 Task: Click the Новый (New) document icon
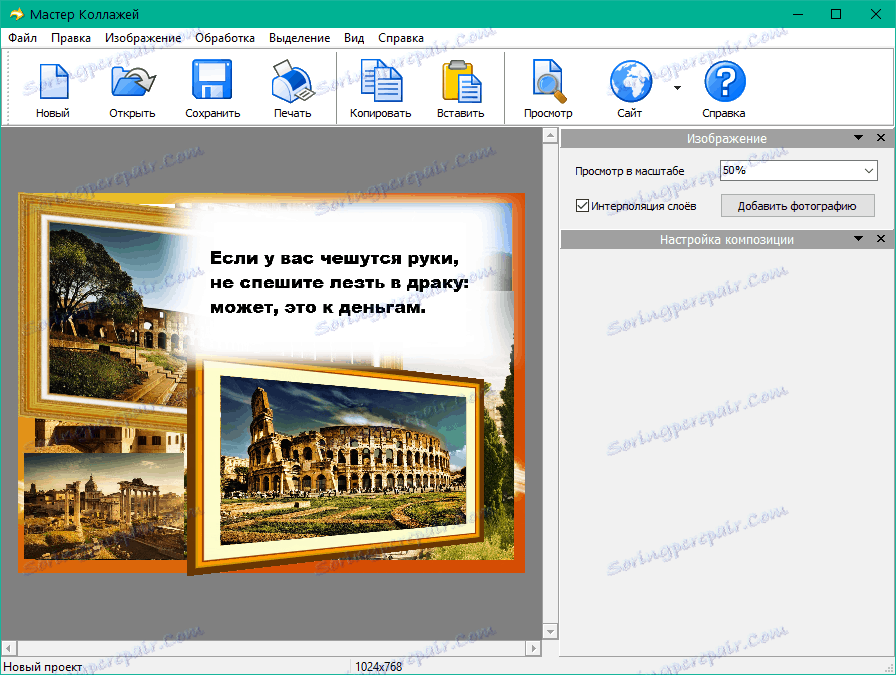(53, 81)
